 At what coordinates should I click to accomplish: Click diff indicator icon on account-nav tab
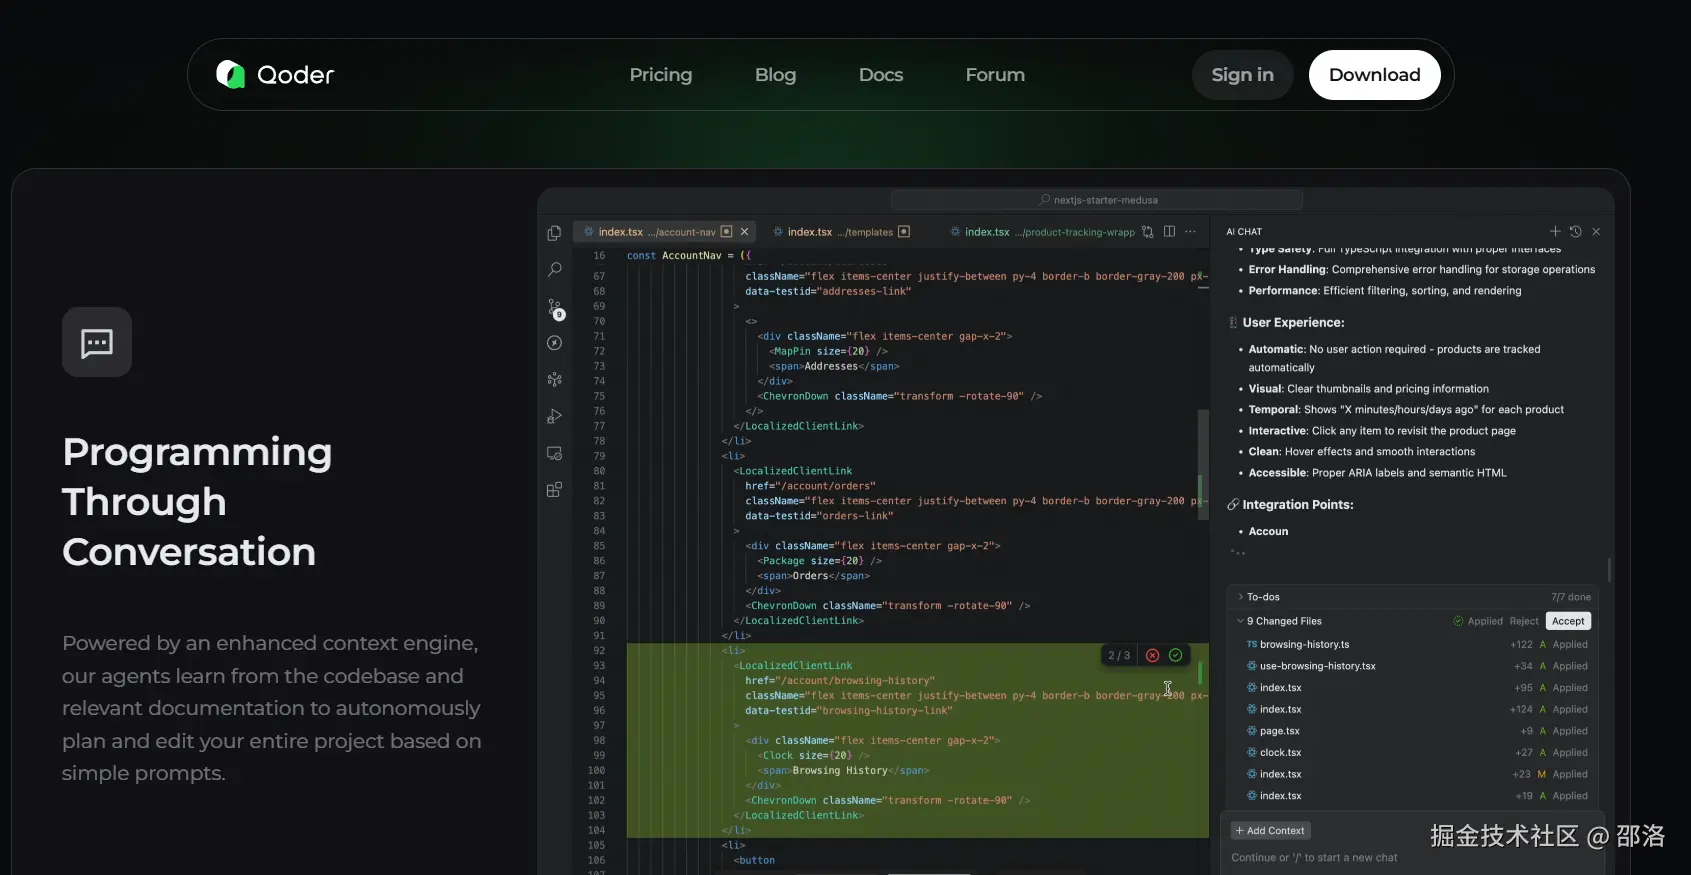727,232
